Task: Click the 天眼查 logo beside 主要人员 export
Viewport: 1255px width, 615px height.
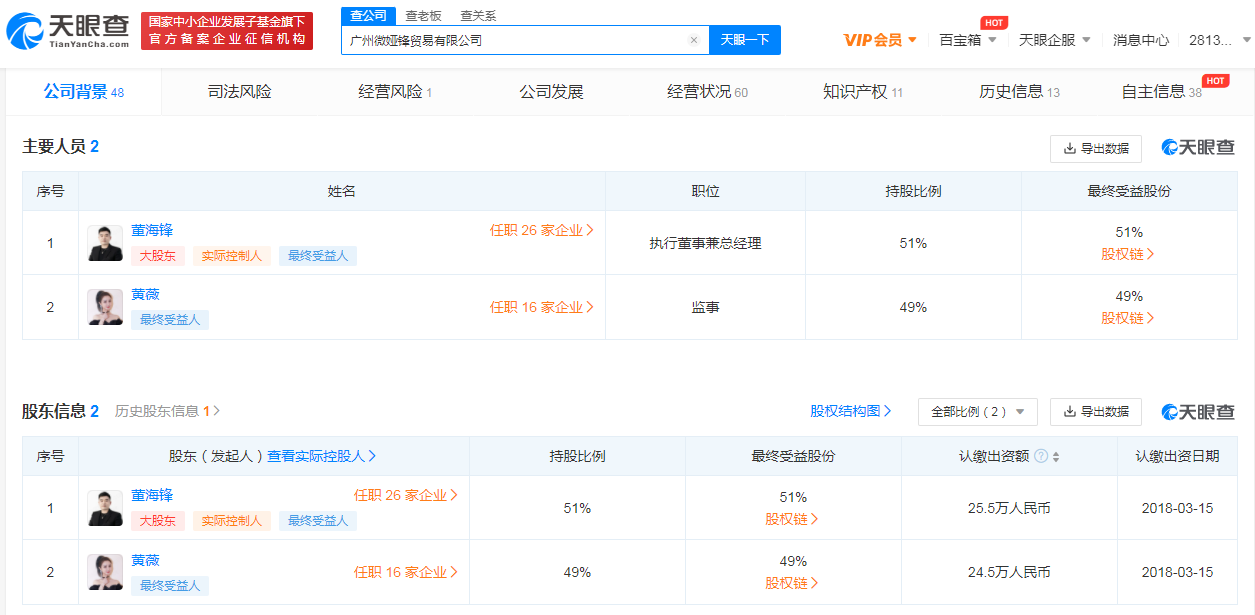Action: pyautogui.click(x=1198, y=148)
